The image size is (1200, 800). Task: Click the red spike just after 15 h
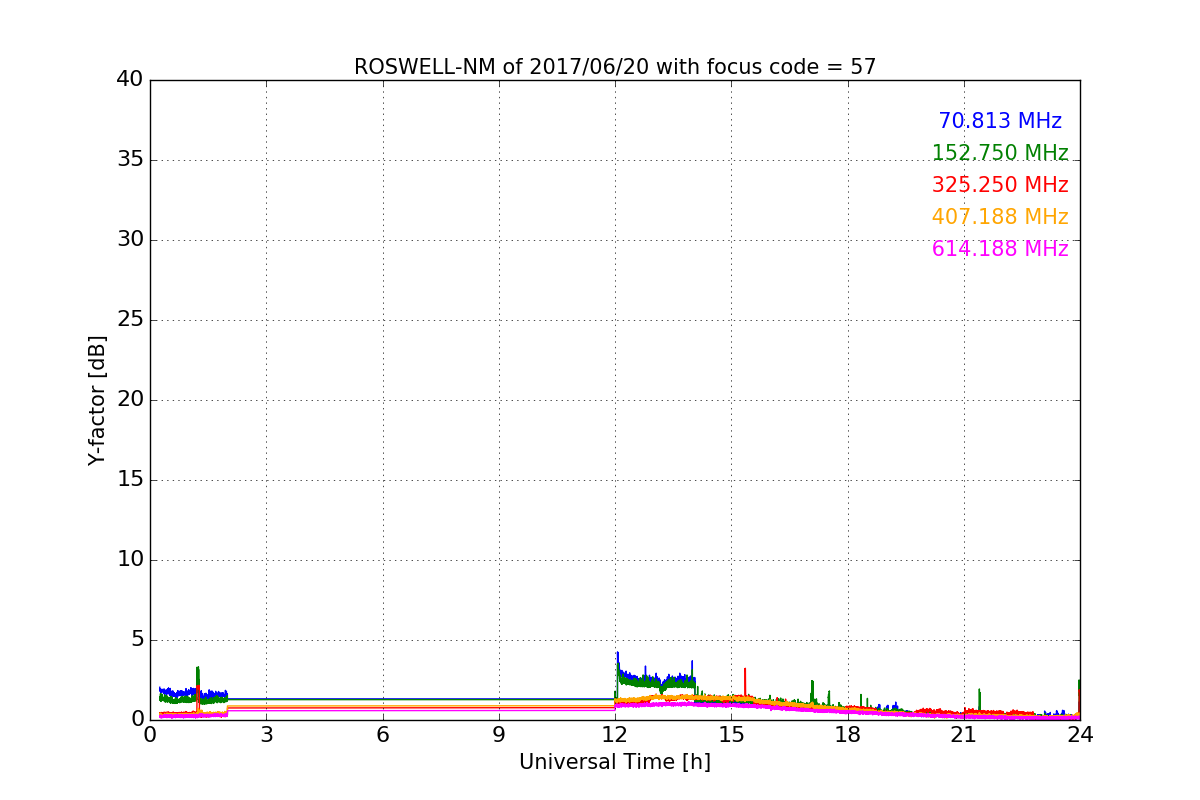pyautogui.click(x=745, y=682)
